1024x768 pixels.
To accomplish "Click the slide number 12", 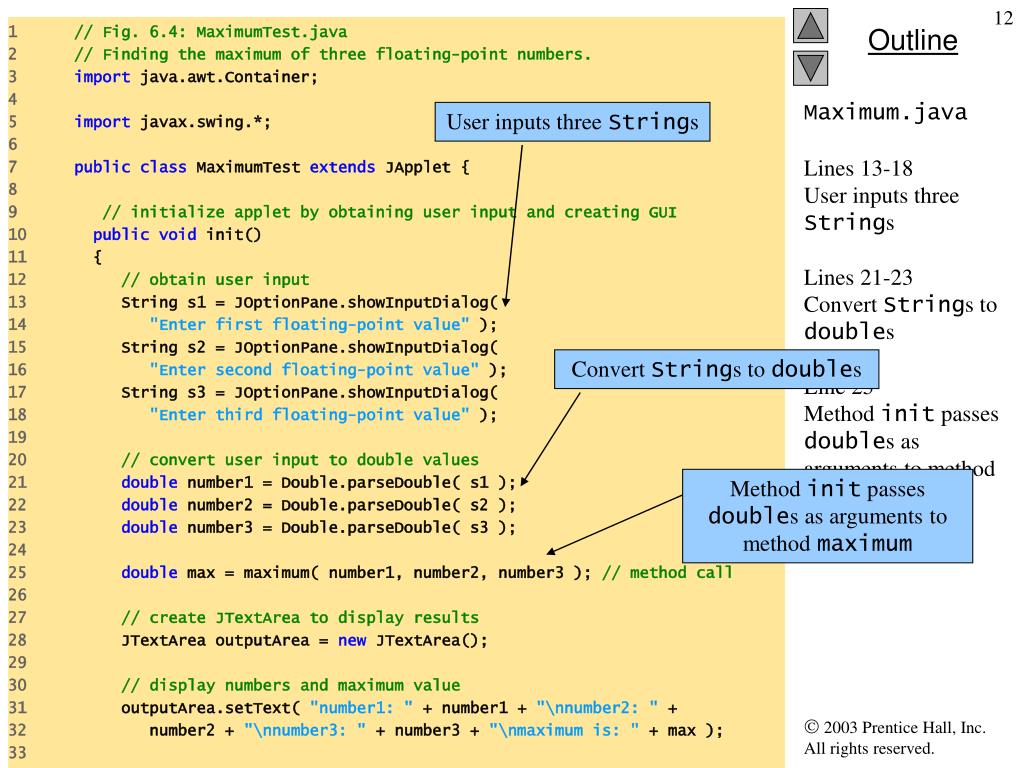I will click(1003, 18).
